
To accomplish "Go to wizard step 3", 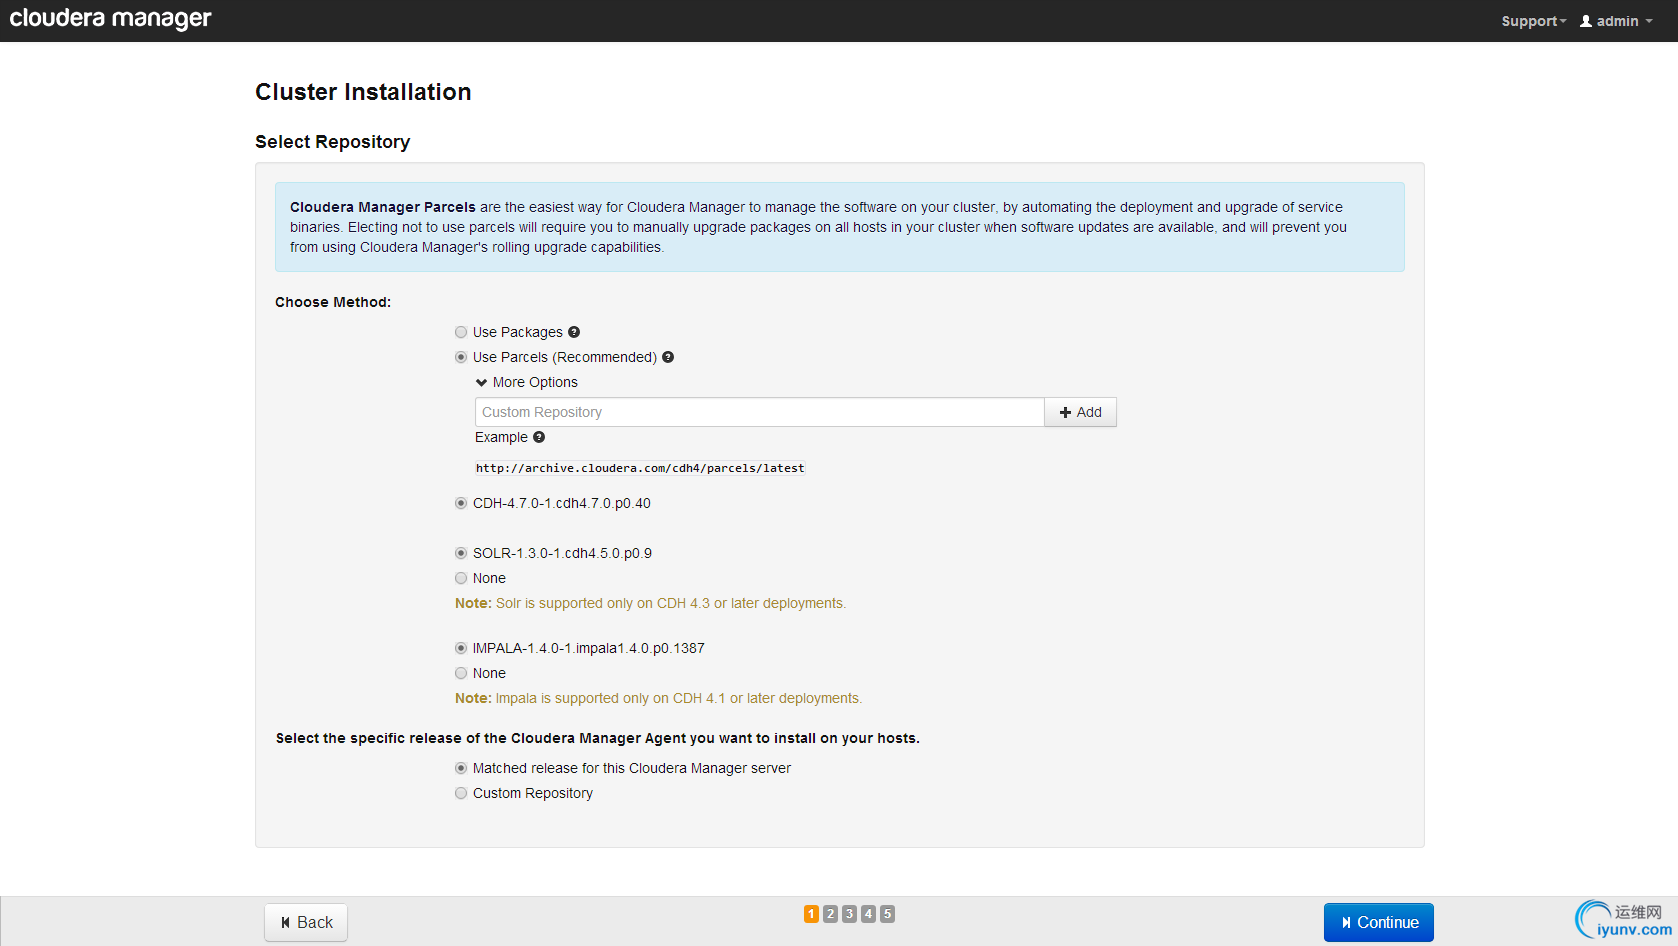I will [x=849, y=914].
